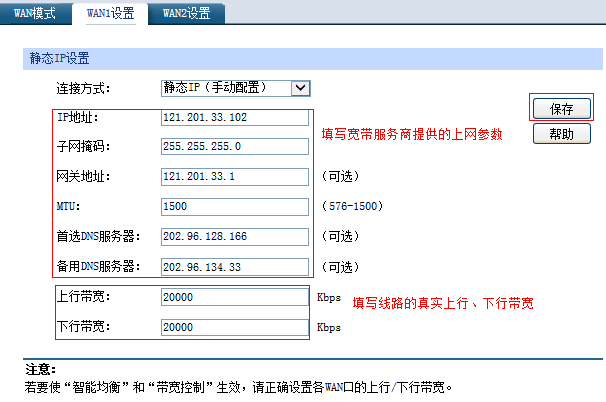The height and width of the screenshot is (402, 606).
Task: Expand the 连接方式 dropdown arrow
Action: point(299,88)
